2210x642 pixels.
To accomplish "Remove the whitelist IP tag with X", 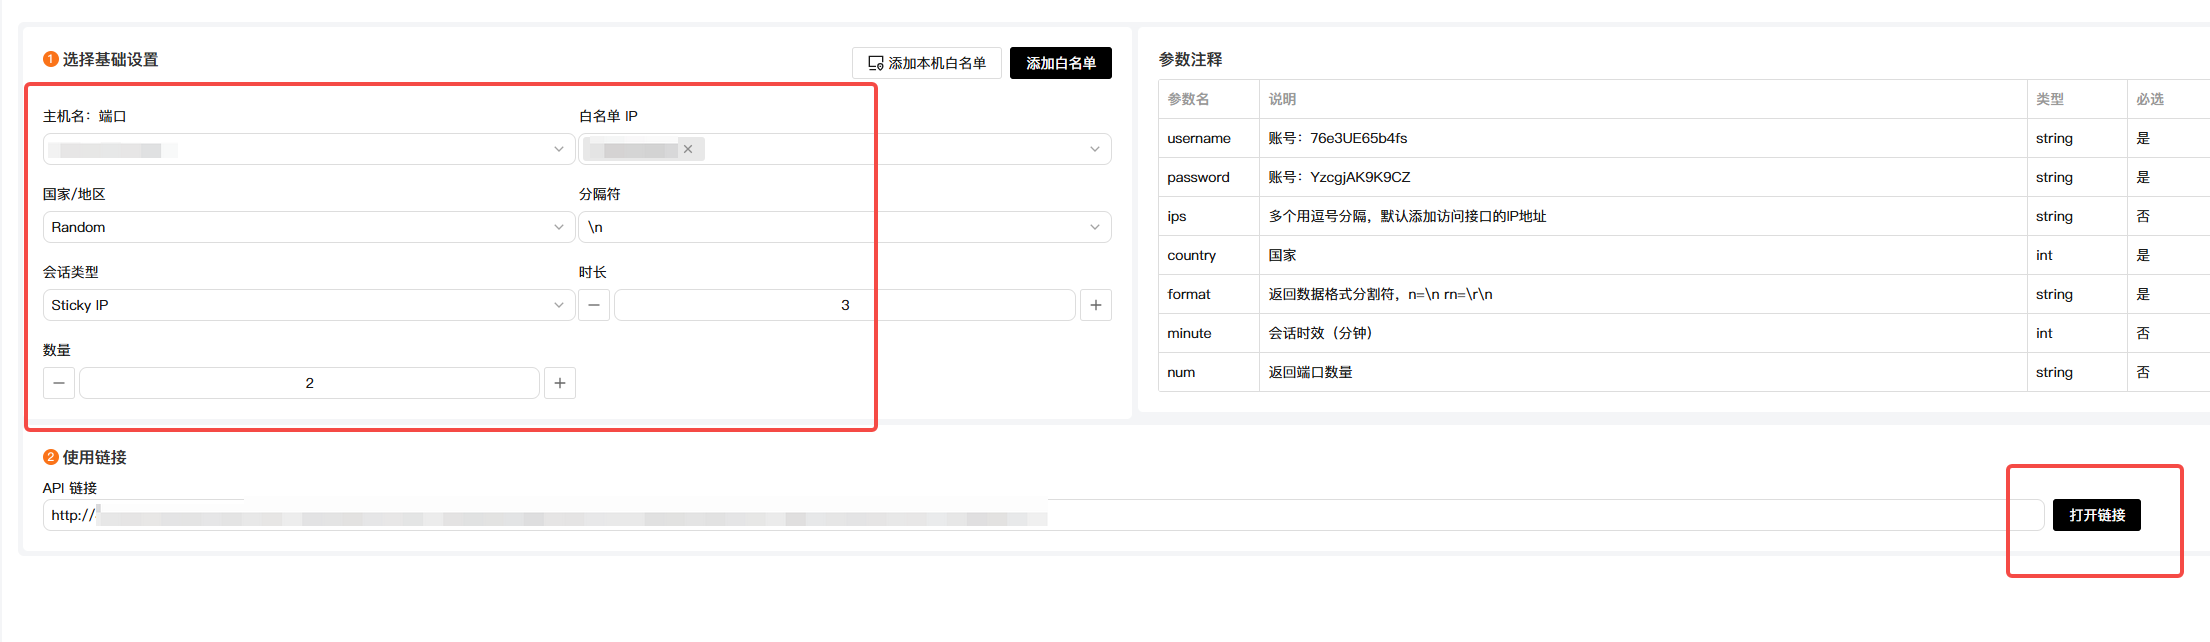I will coord(688,149).
